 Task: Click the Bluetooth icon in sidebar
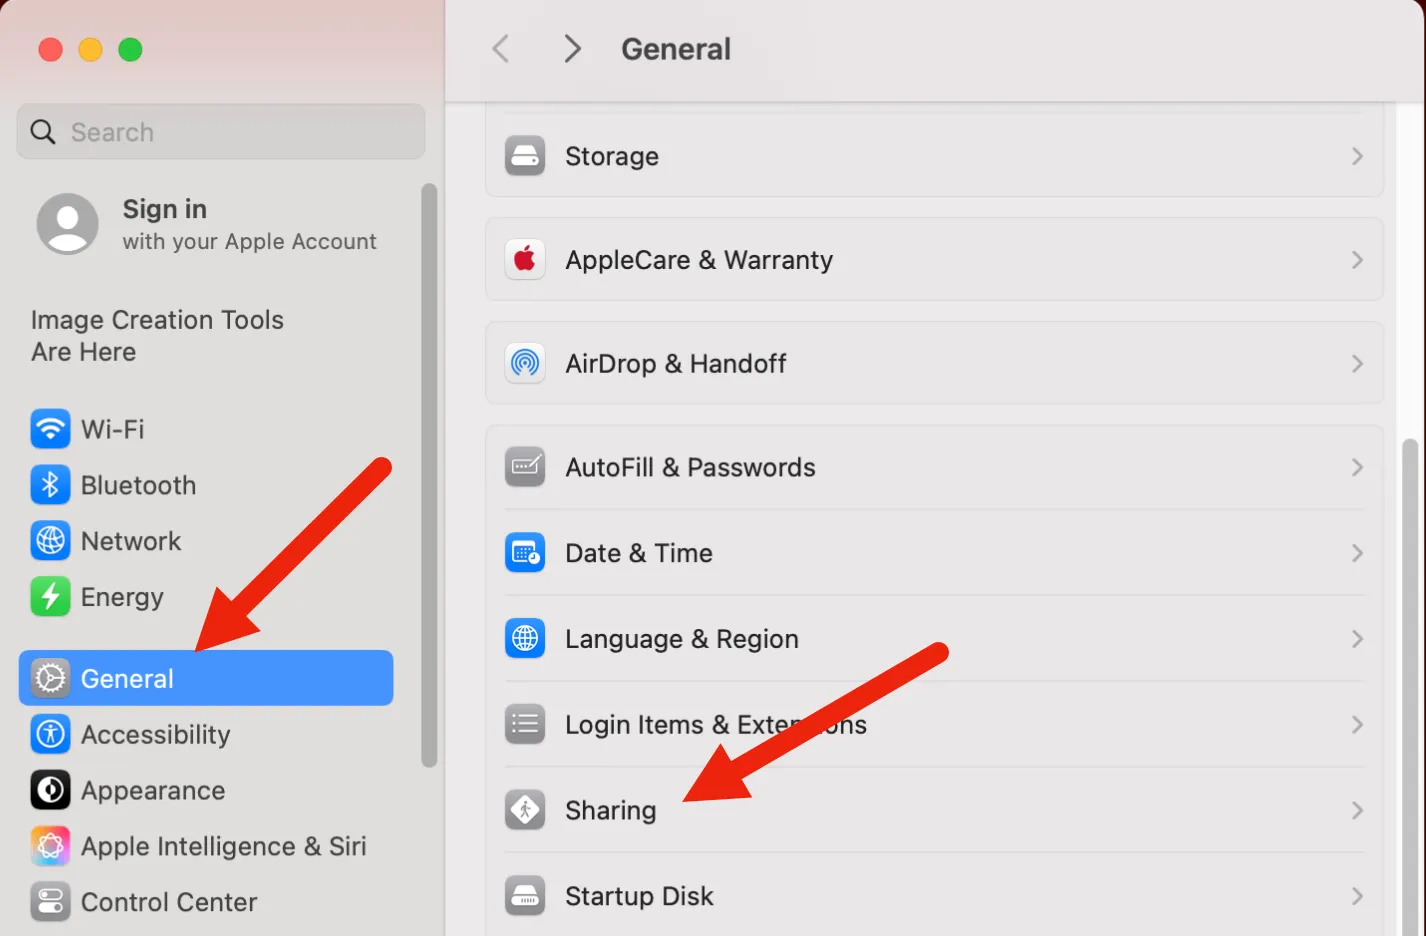point(50,485)
